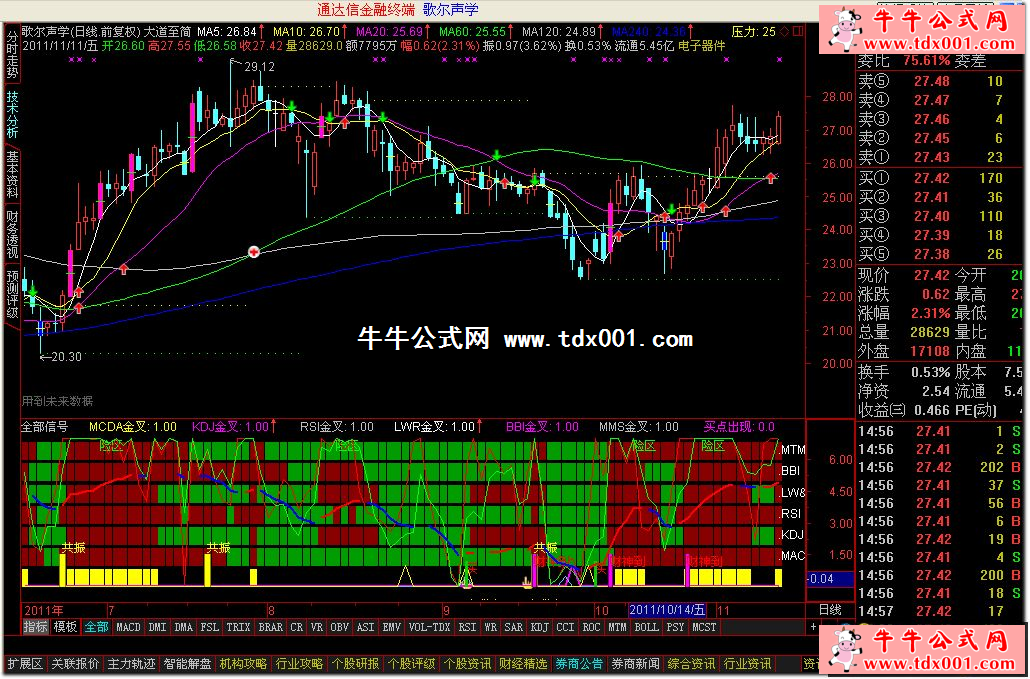Open the 基本资料 side tab
The height and width of the screenshot is (679, 1030).
click(x=12, y=175)
